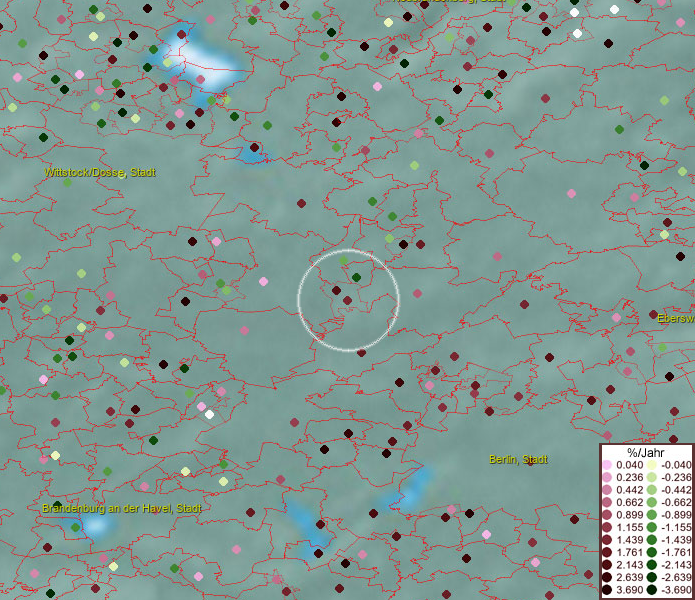Click the '-1.761' legend value
This screenshot has height=600, width=695.
tap(676, 553)
